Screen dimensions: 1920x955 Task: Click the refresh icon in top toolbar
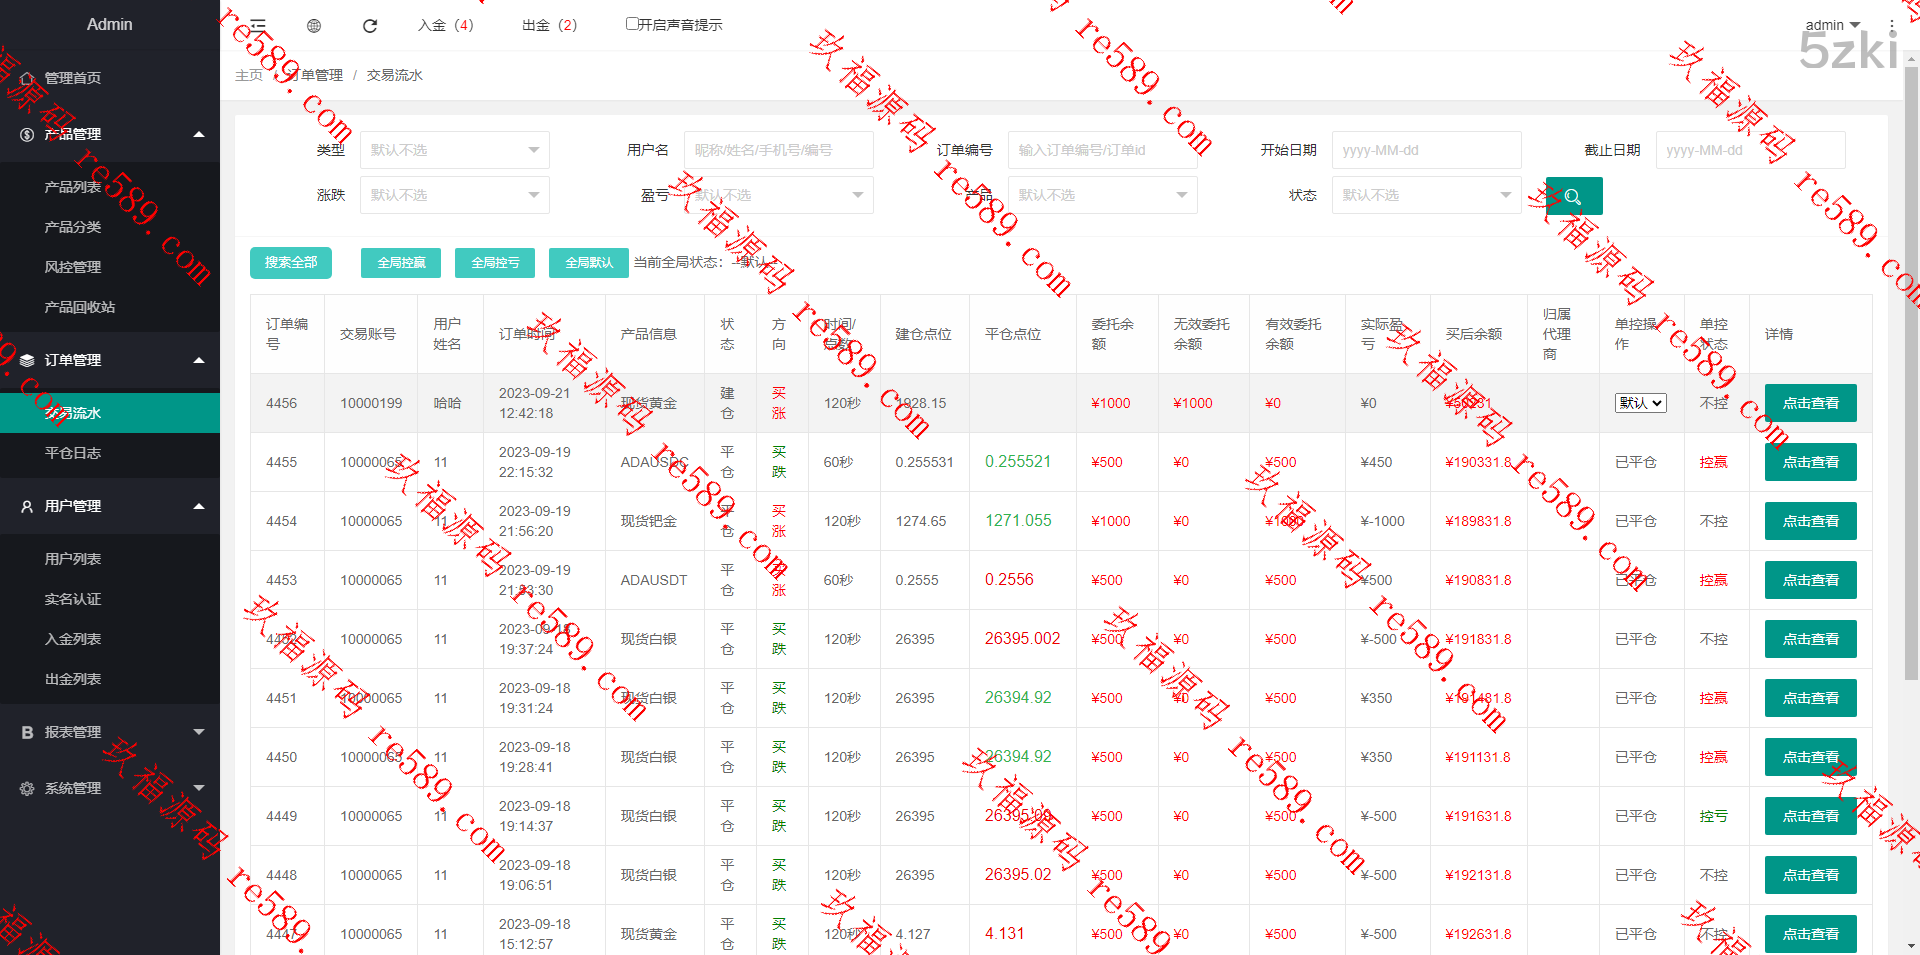pyautogui.click(x=370, y=25)
